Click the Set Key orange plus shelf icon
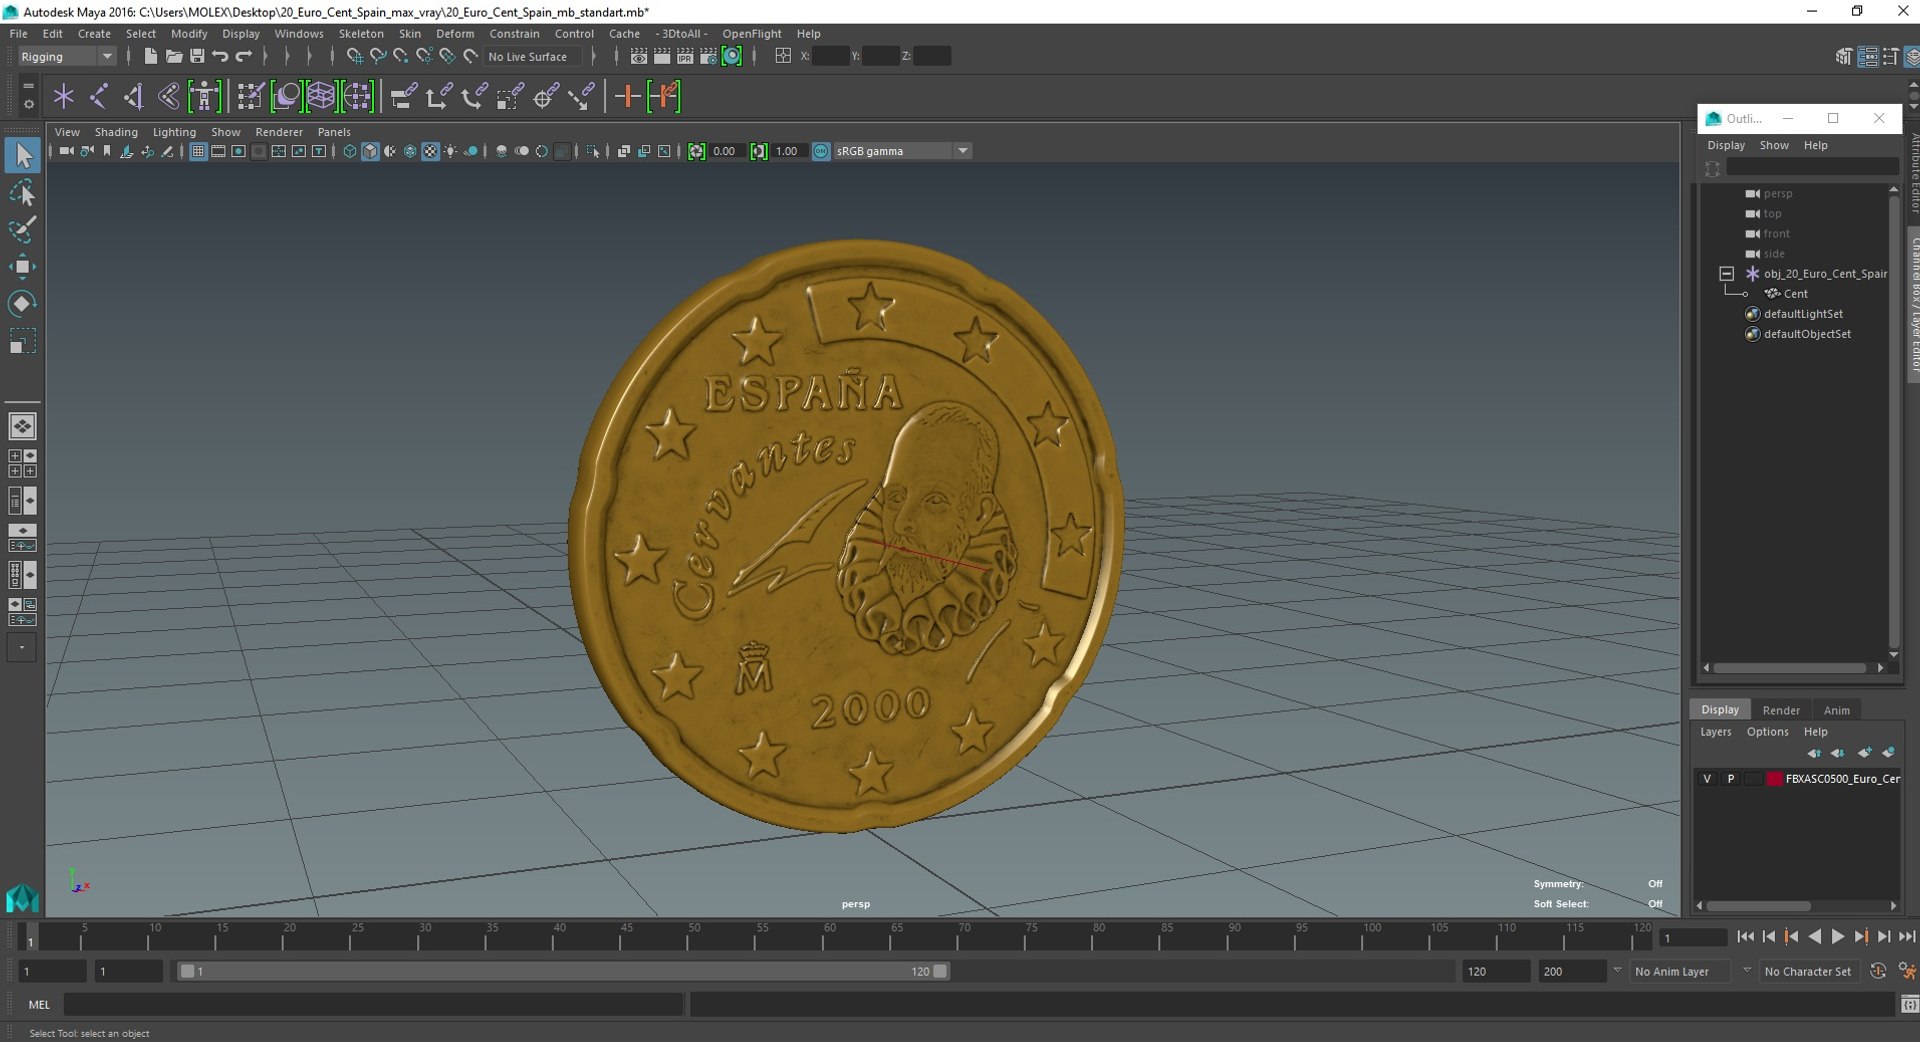This screenshot has width=1920, height=1042. (x=628, y=97)
